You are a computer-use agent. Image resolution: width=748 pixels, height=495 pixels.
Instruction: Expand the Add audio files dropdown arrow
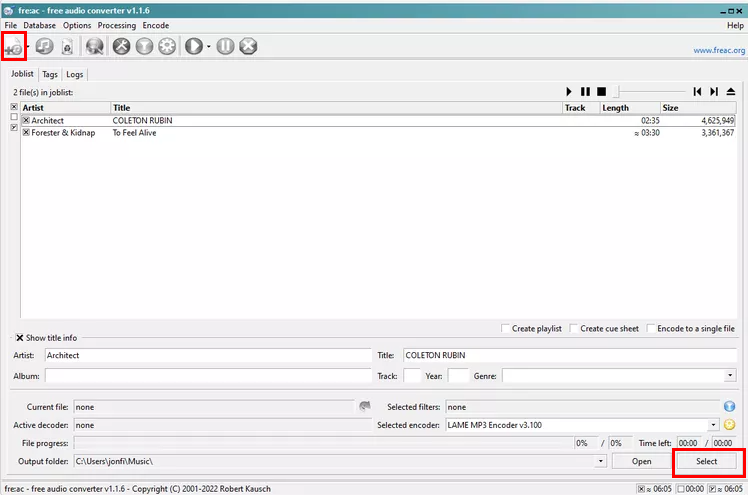(x=28, y=47)
